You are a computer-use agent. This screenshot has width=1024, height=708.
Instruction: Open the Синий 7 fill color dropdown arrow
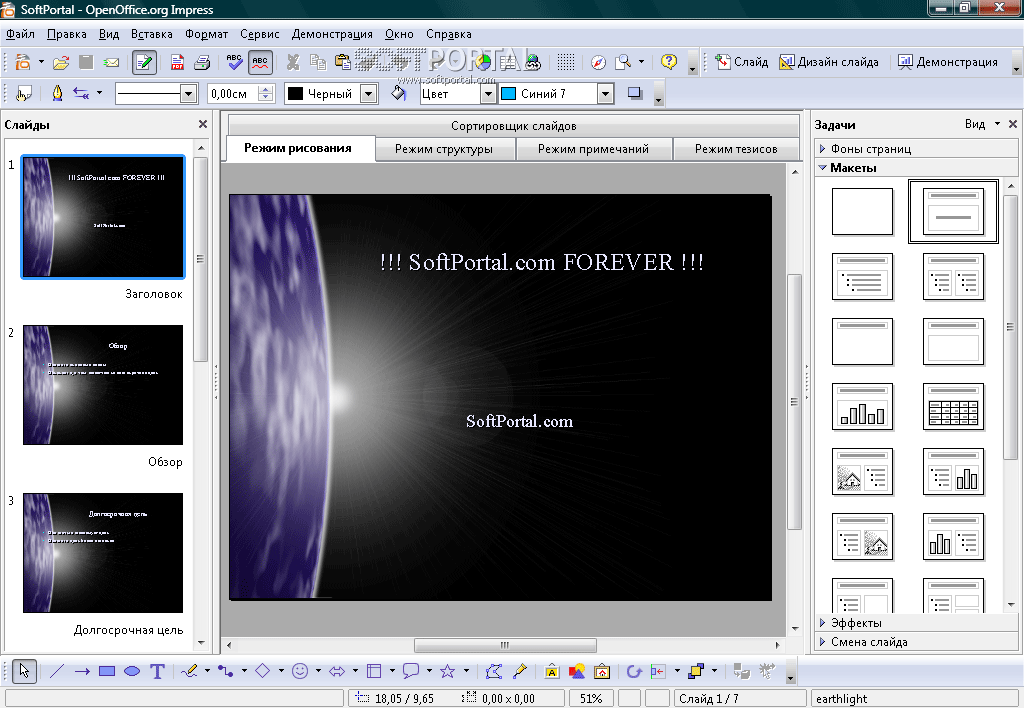tap(605, 94)
